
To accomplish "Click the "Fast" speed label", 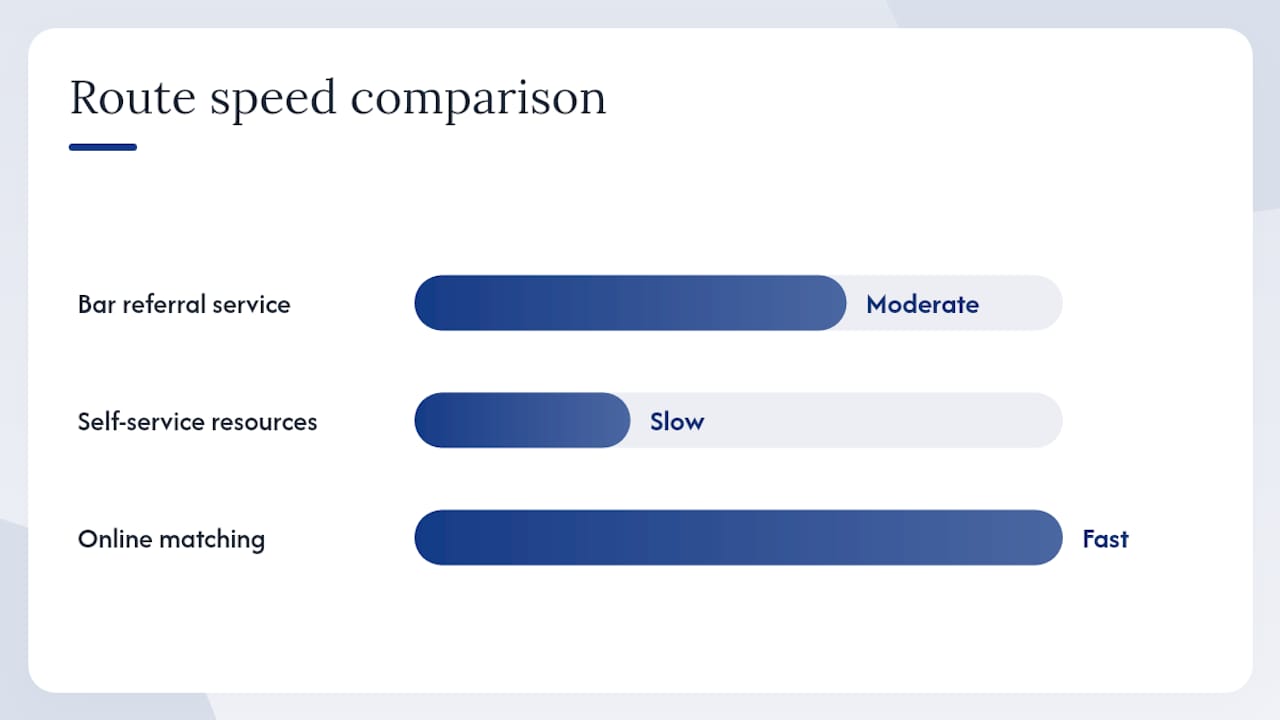I will [x=1105, y=539].
